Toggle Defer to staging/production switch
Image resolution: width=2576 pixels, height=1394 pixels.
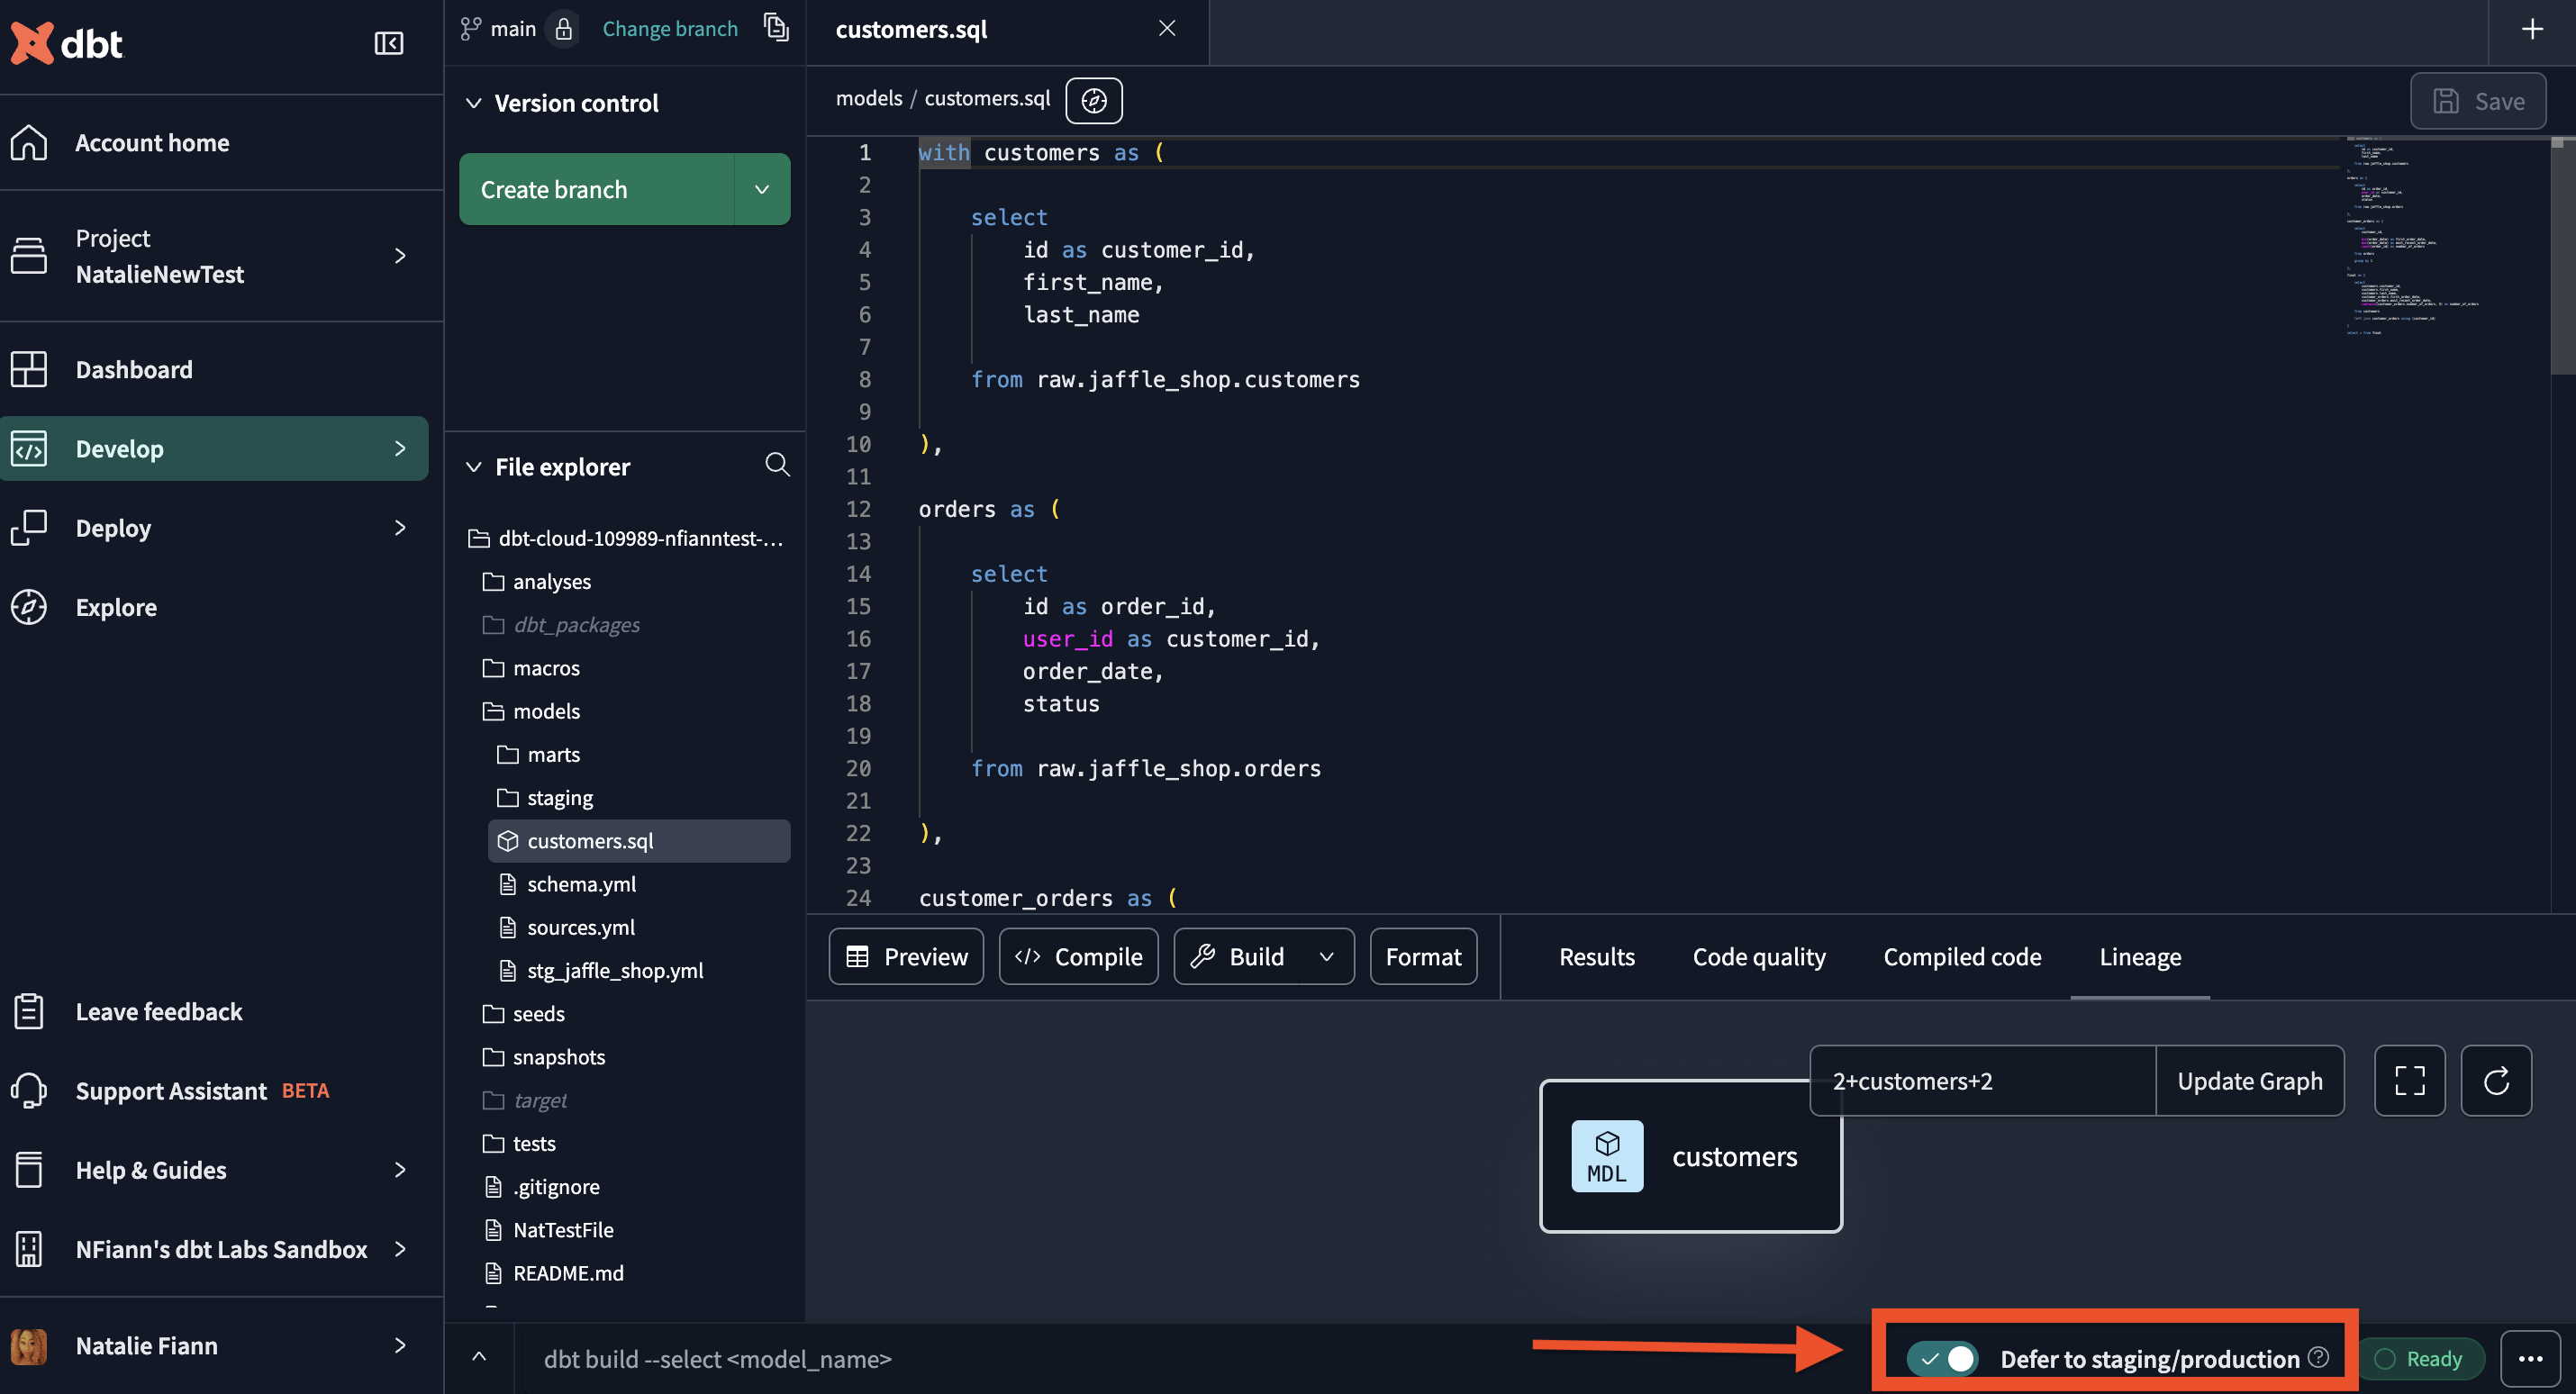click(1942, 1358)
